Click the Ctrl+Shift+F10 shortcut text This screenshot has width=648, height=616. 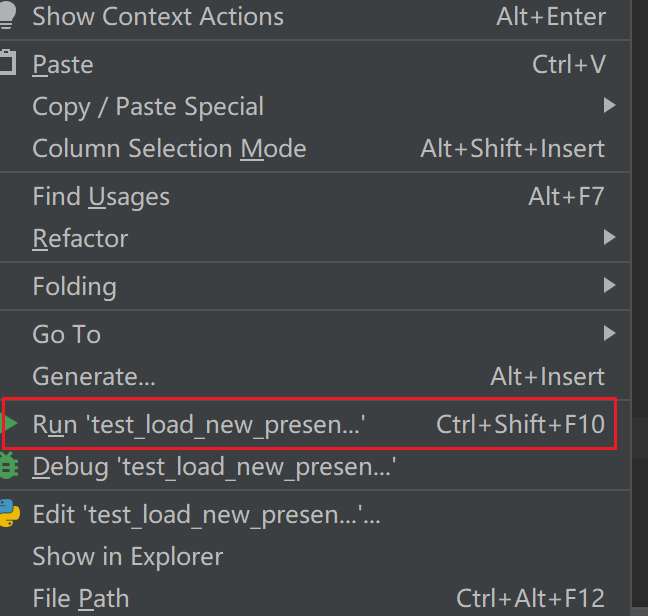(520, 425)
